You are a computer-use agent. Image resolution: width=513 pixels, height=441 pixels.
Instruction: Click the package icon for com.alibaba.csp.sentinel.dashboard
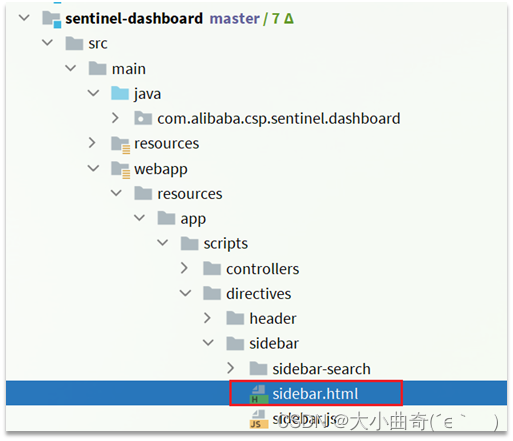143,118
